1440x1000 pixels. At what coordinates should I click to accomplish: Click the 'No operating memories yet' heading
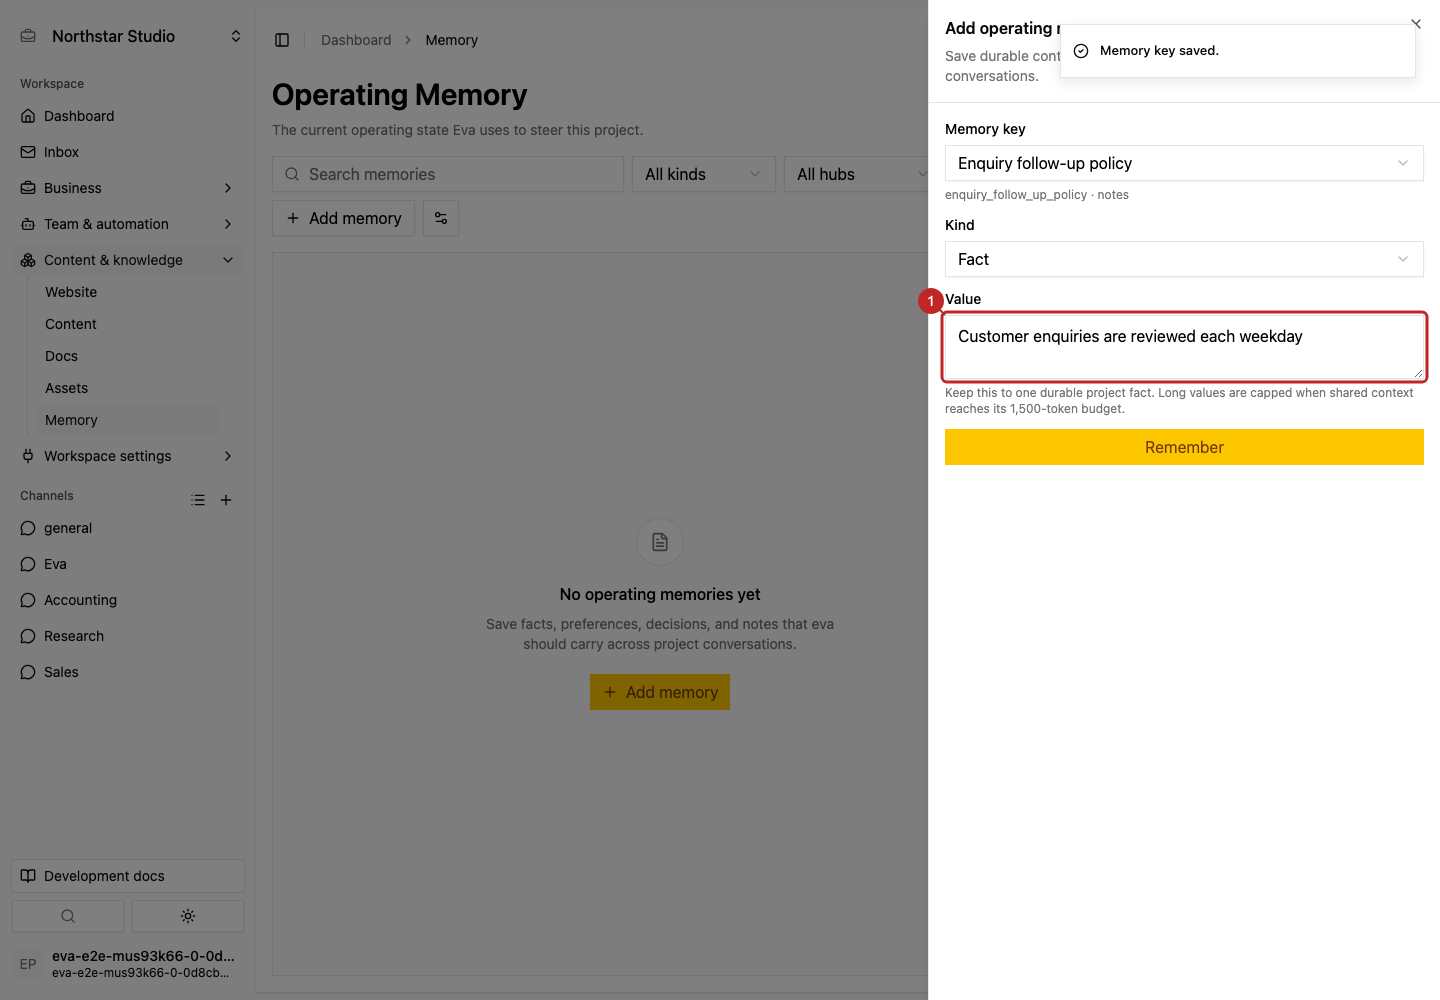coord(660,594)
